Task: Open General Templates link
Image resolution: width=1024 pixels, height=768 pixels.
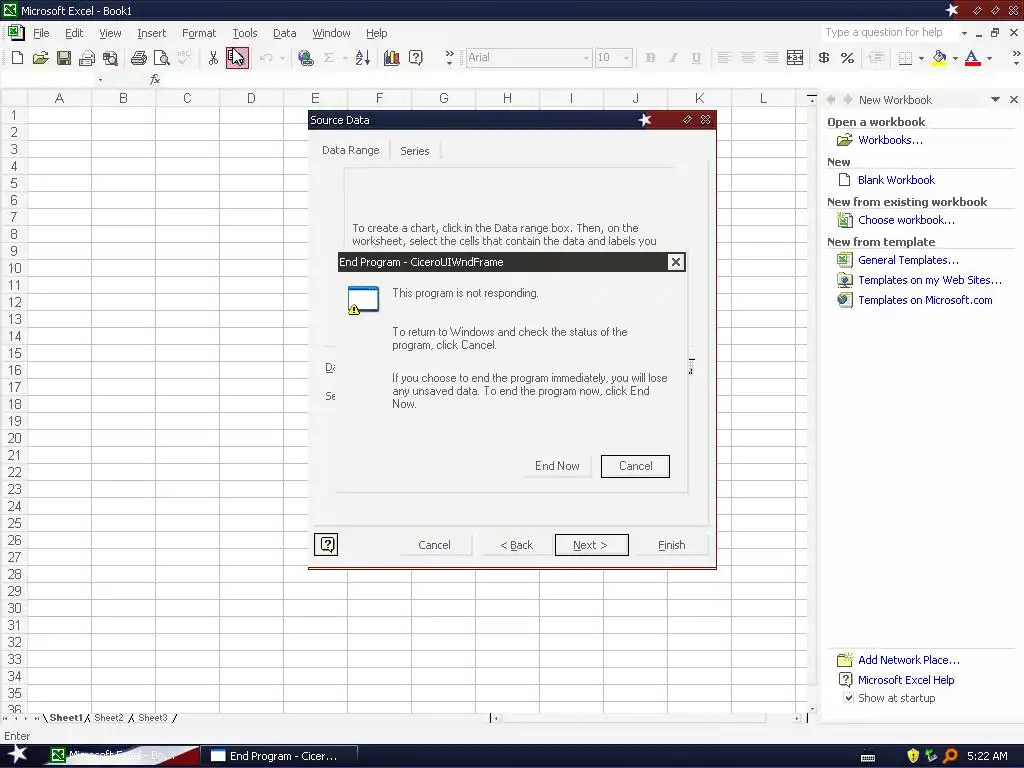Action: [908, 260]
